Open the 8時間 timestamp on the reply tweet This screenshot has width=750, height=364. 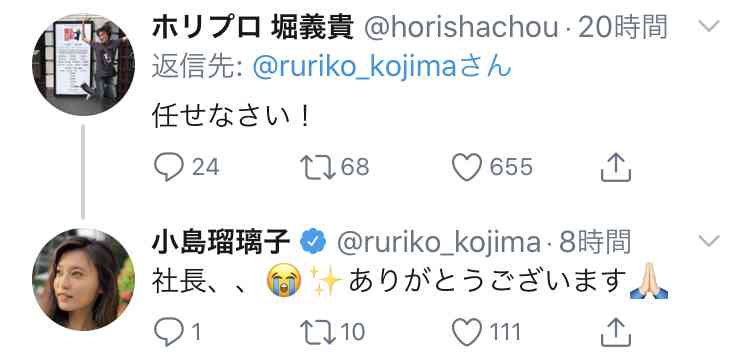(595, 242)
